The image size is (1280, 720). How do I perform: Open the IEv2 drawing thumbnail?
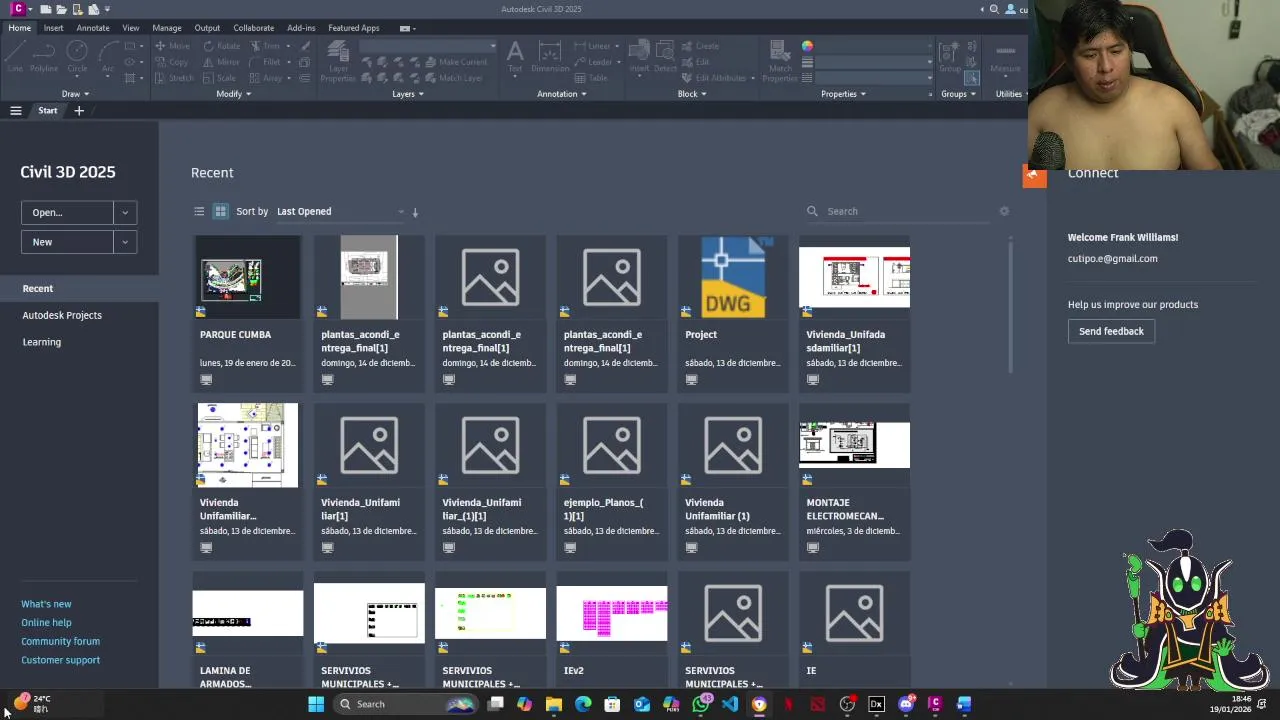coord(612,613)
